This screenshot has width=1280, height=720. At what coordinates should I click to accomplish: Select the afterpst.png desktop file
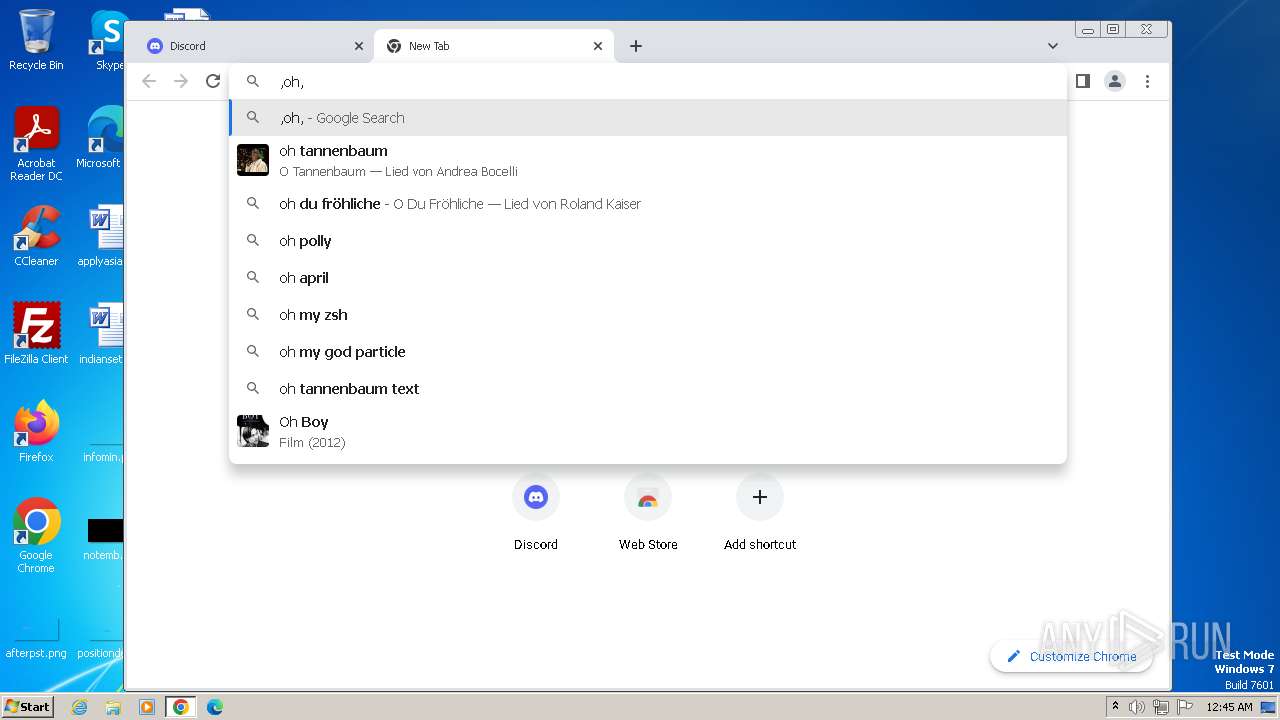click(36, 637)
